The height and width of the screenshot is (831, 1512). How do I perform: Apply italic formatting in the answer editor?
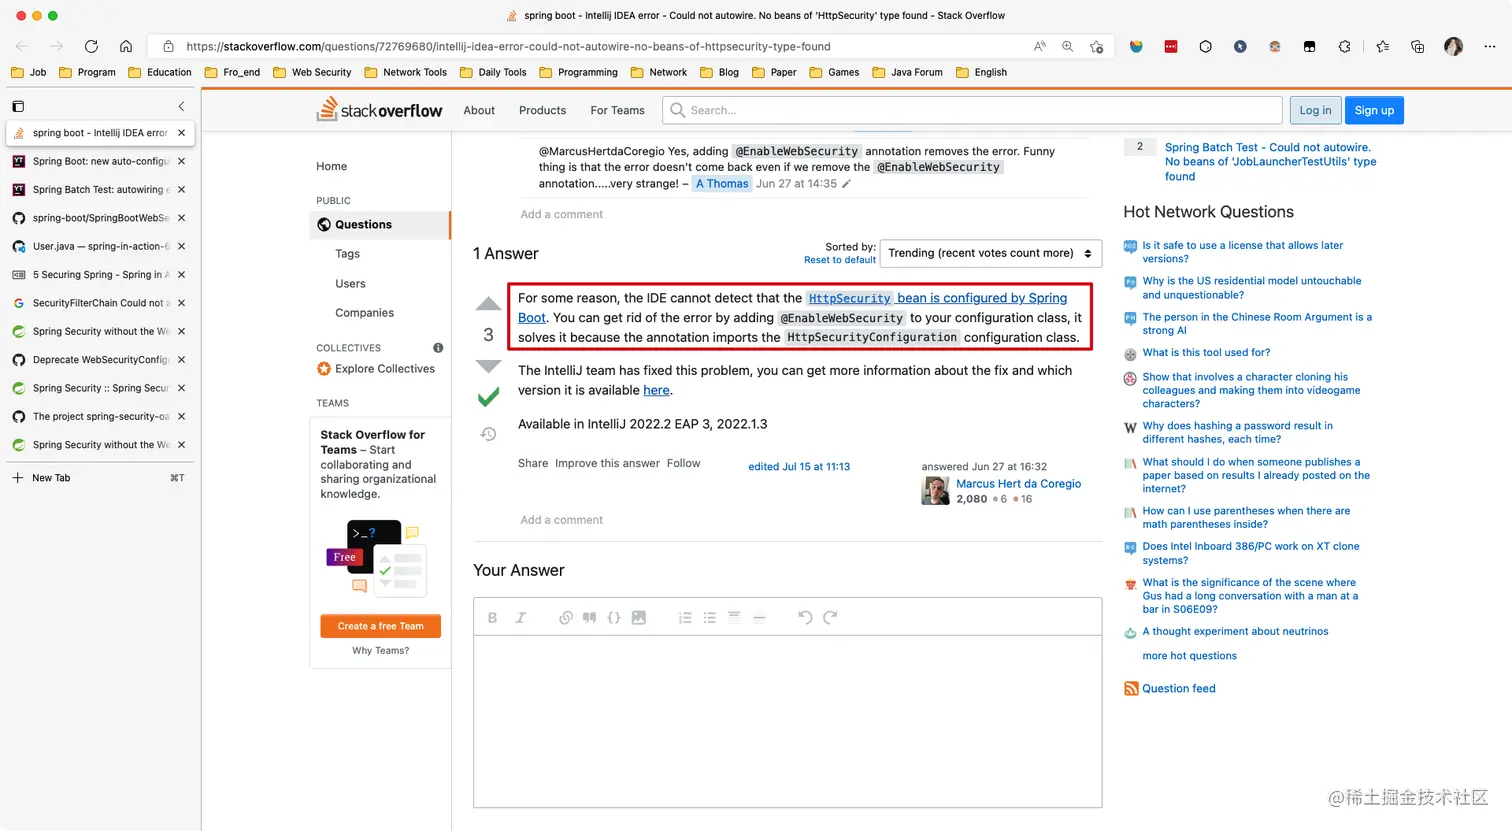pos(521,617)
